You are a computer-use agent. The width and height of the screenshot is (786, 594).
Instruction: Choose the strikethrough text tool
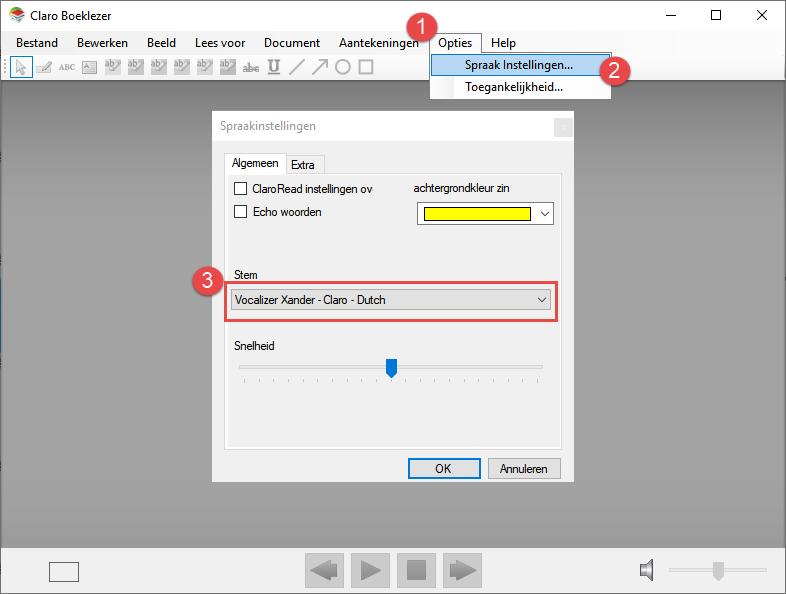click(x=251, y=67)
